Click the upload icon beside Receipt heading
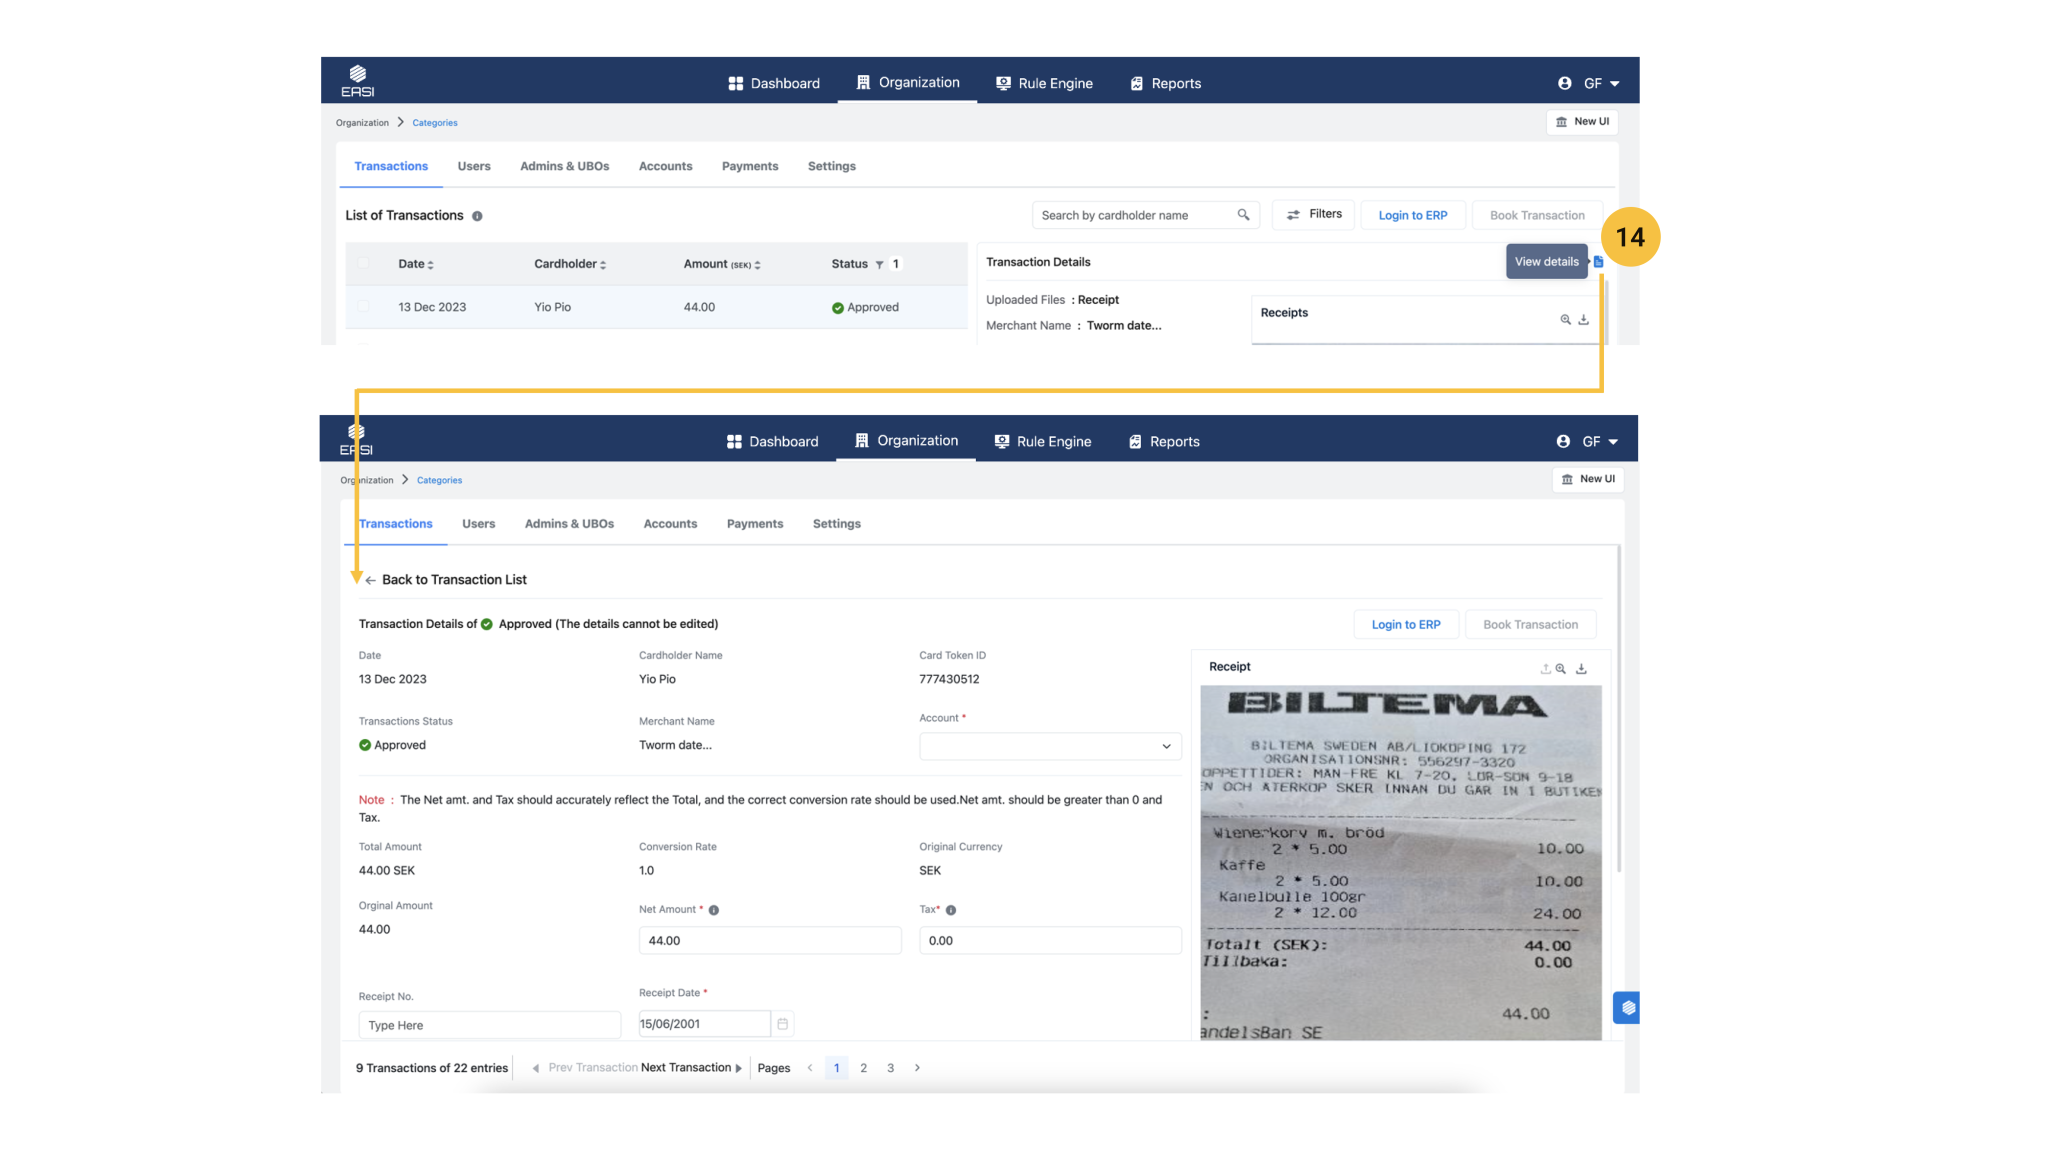Image resolution: width=2048 pixels, height=1152 pixels. point(1545,669)
